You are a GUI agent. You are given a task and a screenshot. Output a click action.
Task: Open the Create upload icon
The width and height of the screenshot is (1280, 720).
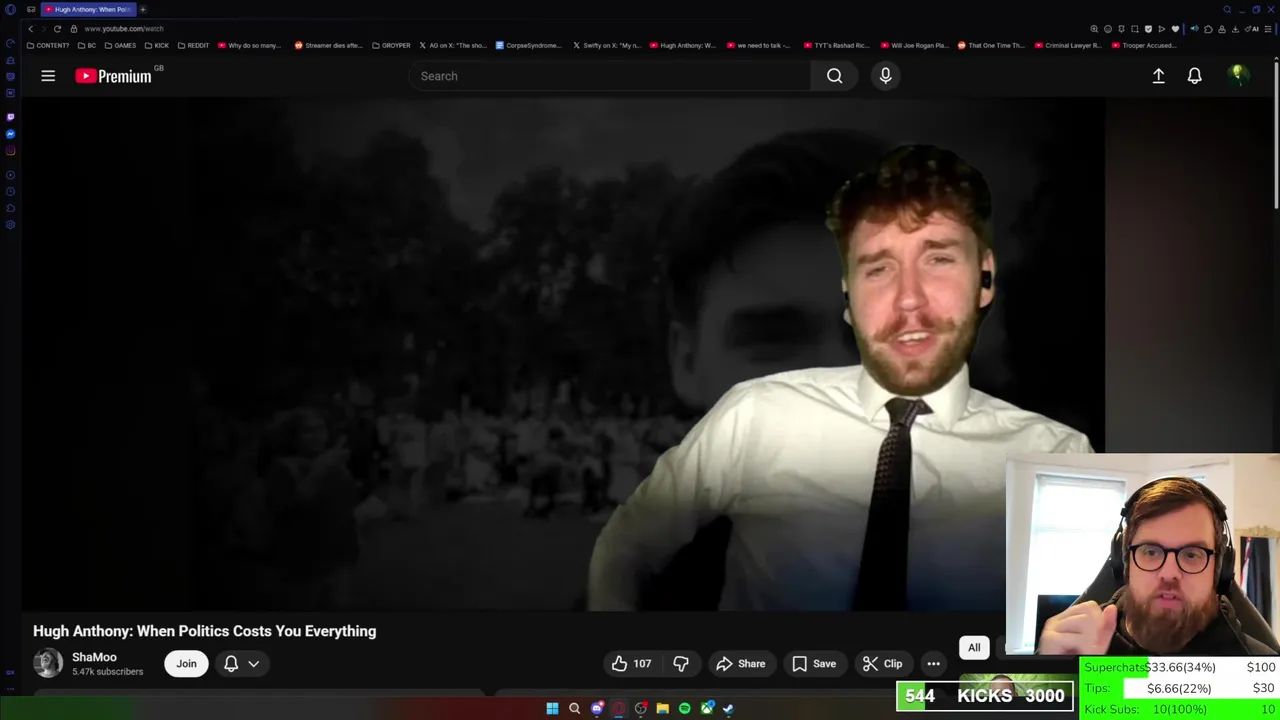1158,76
